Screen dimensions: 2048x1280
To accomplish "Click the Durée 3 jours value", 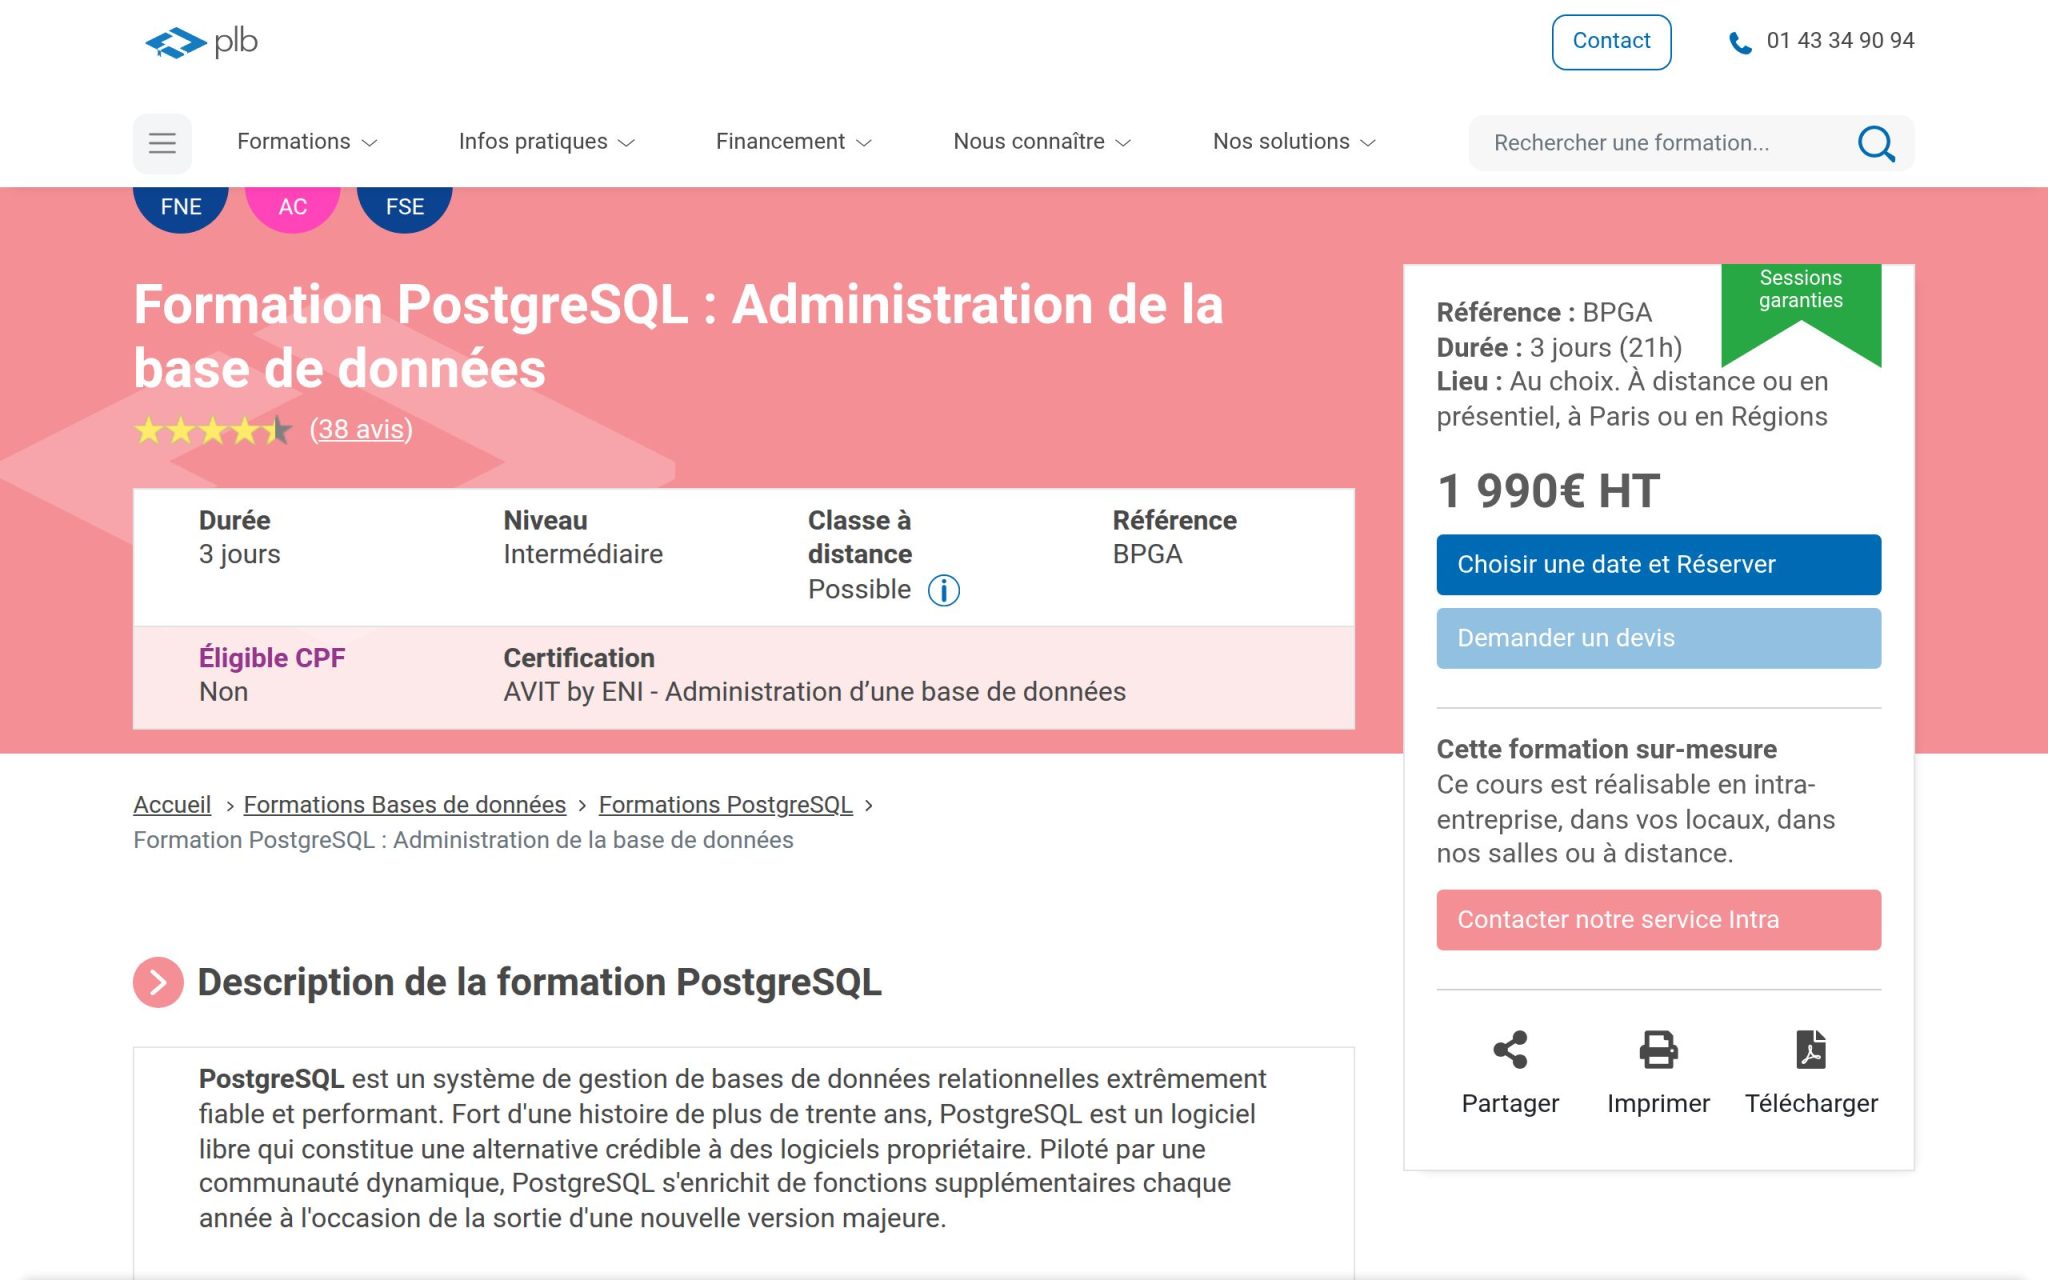I will 240,554.
